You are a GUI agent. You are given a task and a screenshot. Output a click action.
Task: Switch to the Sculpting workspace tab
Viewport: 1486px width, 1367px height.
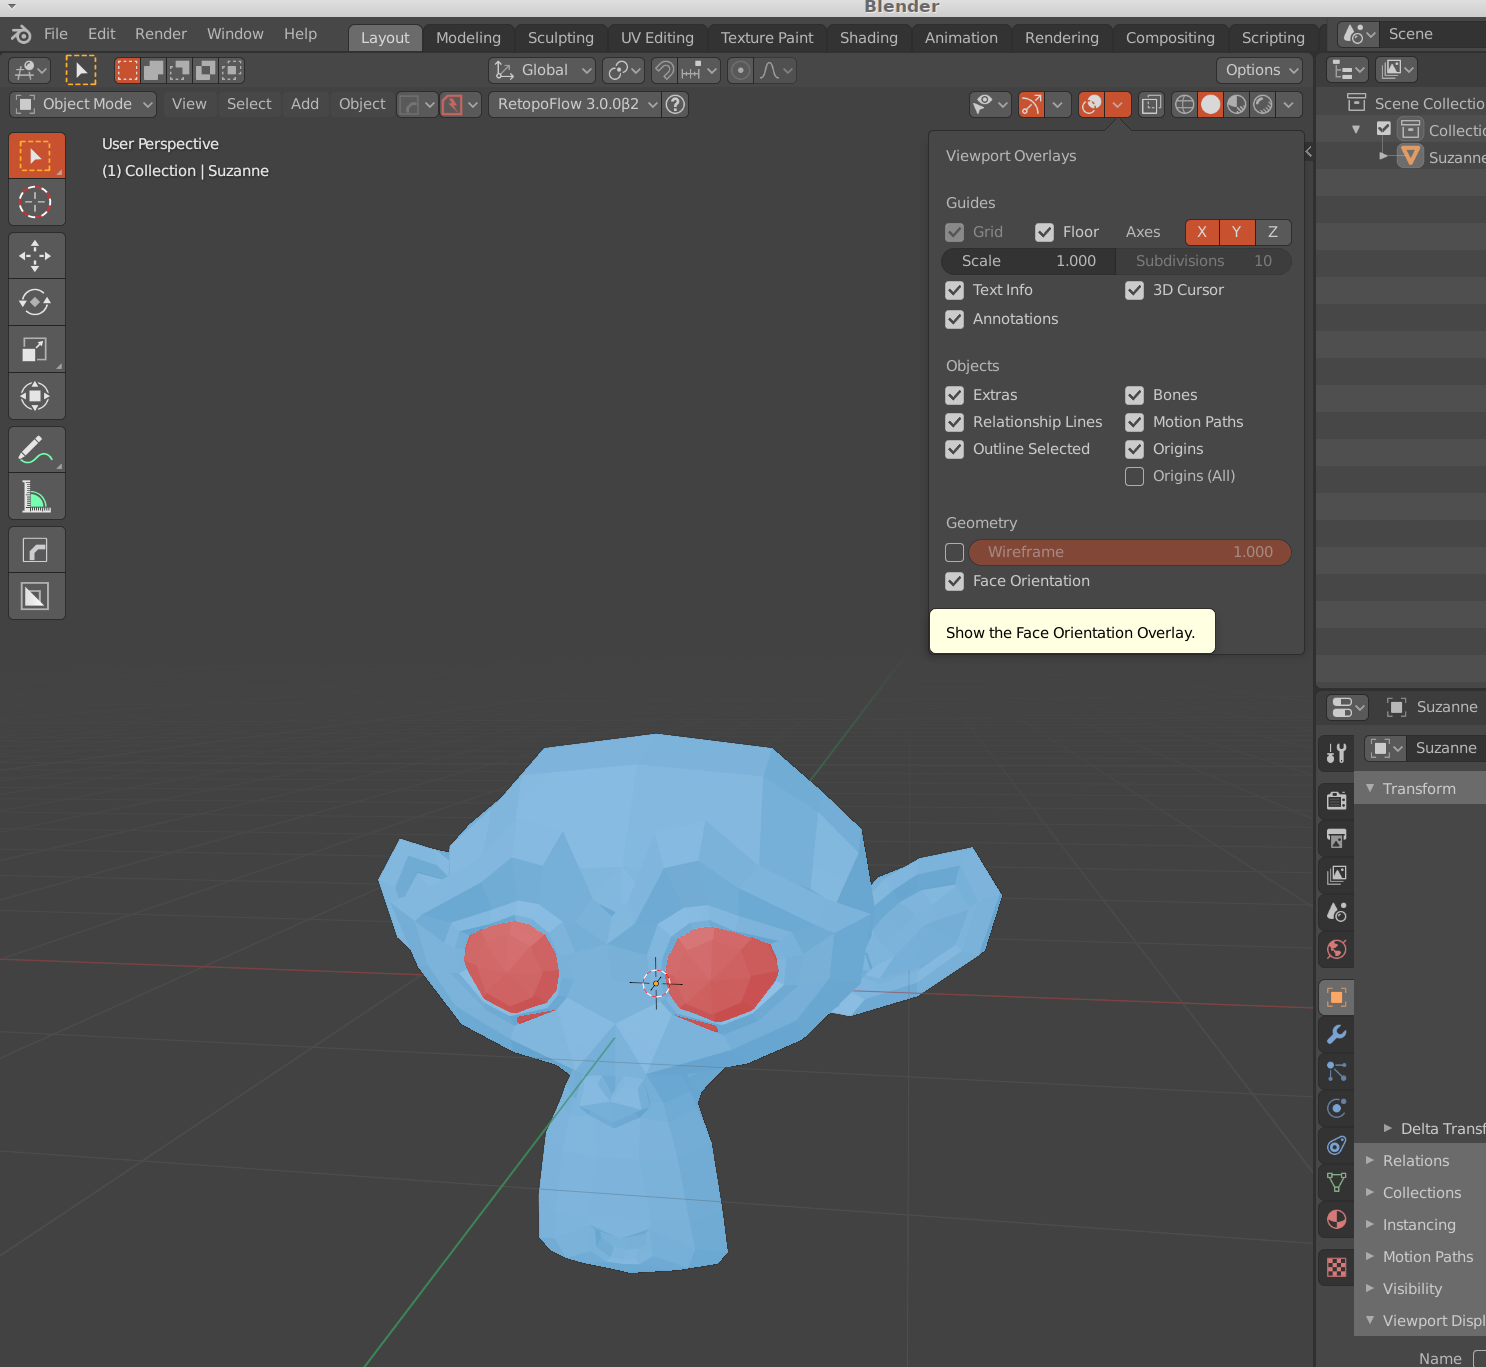point(560,38)
